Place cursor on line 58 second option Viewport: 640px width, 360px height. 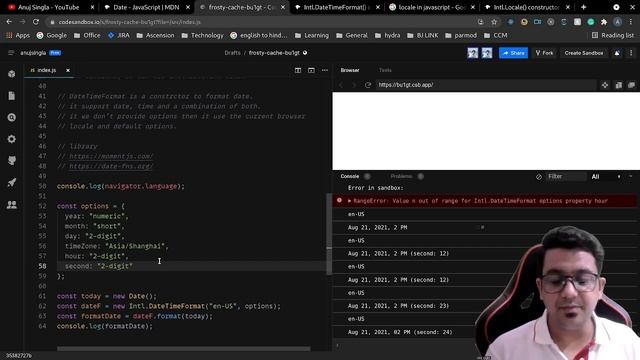(99, 266)
